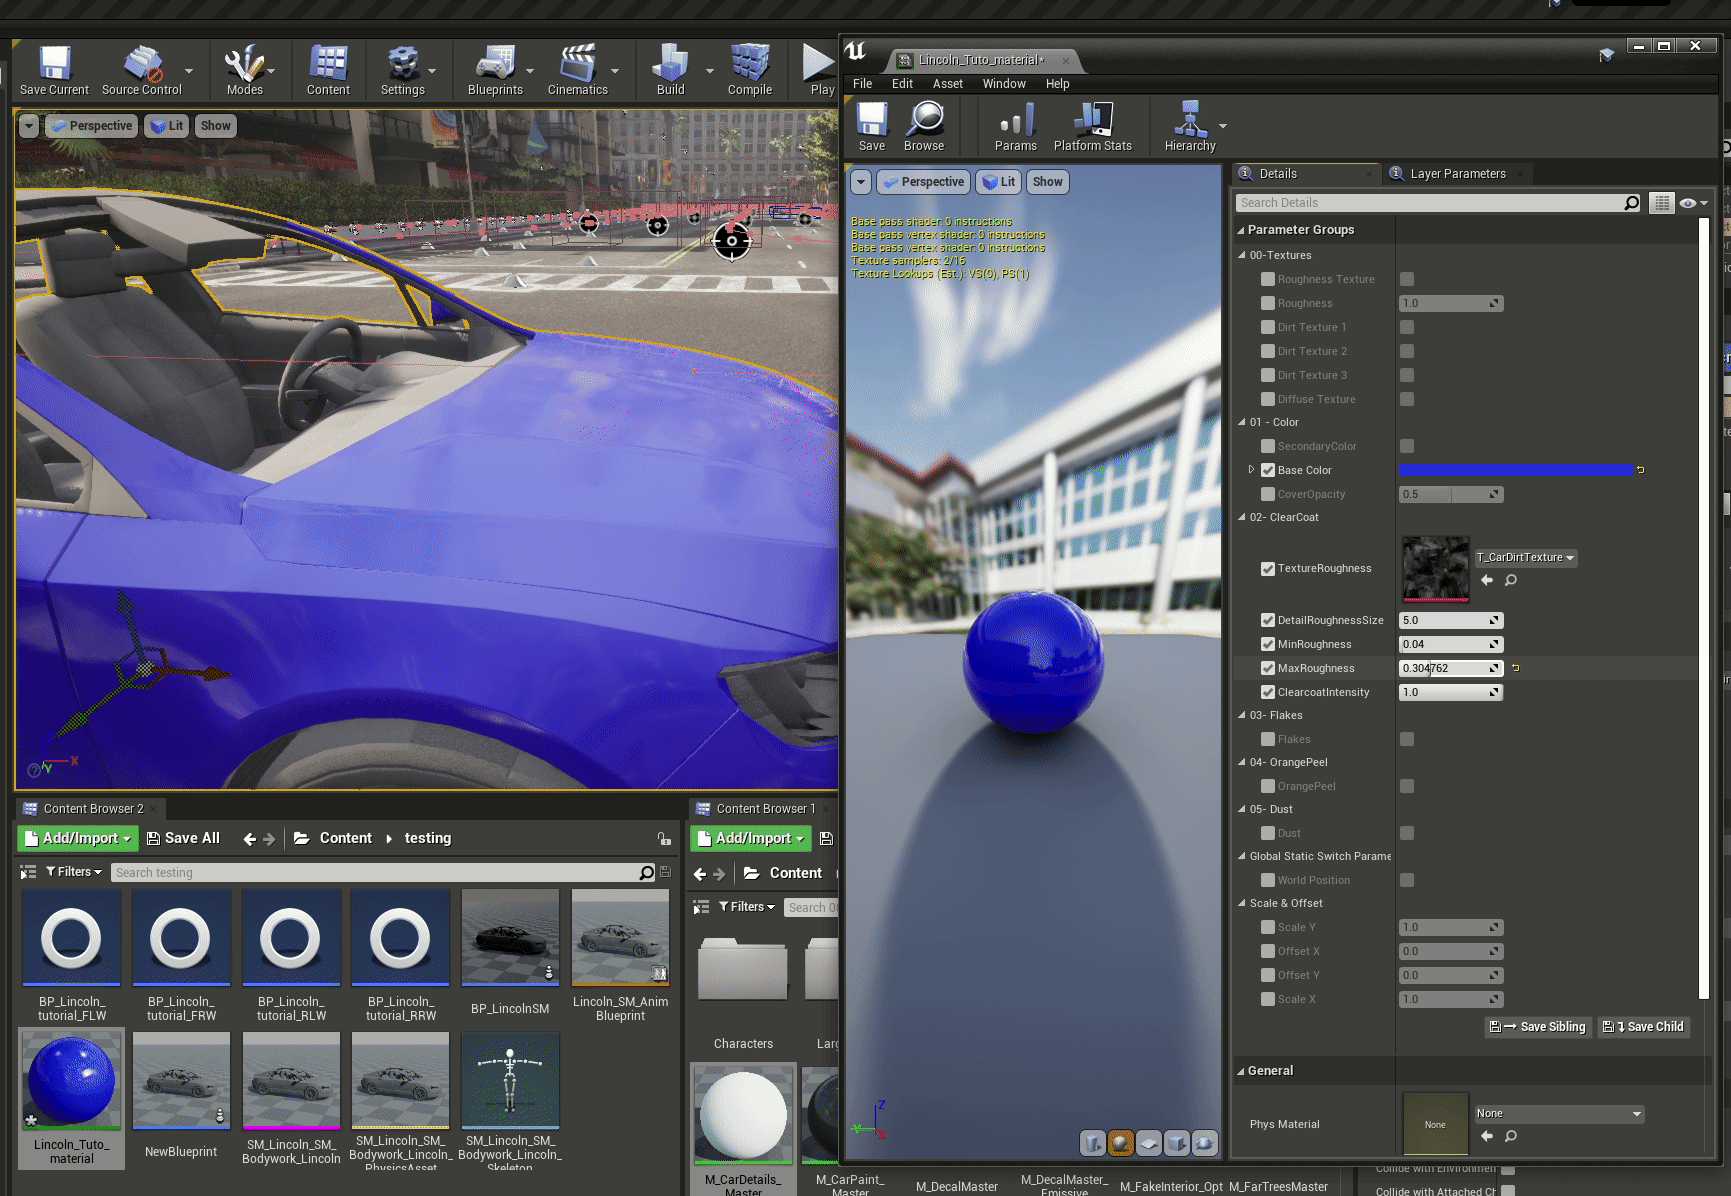Open the blue Base Color swatch
This screenshot has width=1731, height=1196.
click(x=1515, y=470)
